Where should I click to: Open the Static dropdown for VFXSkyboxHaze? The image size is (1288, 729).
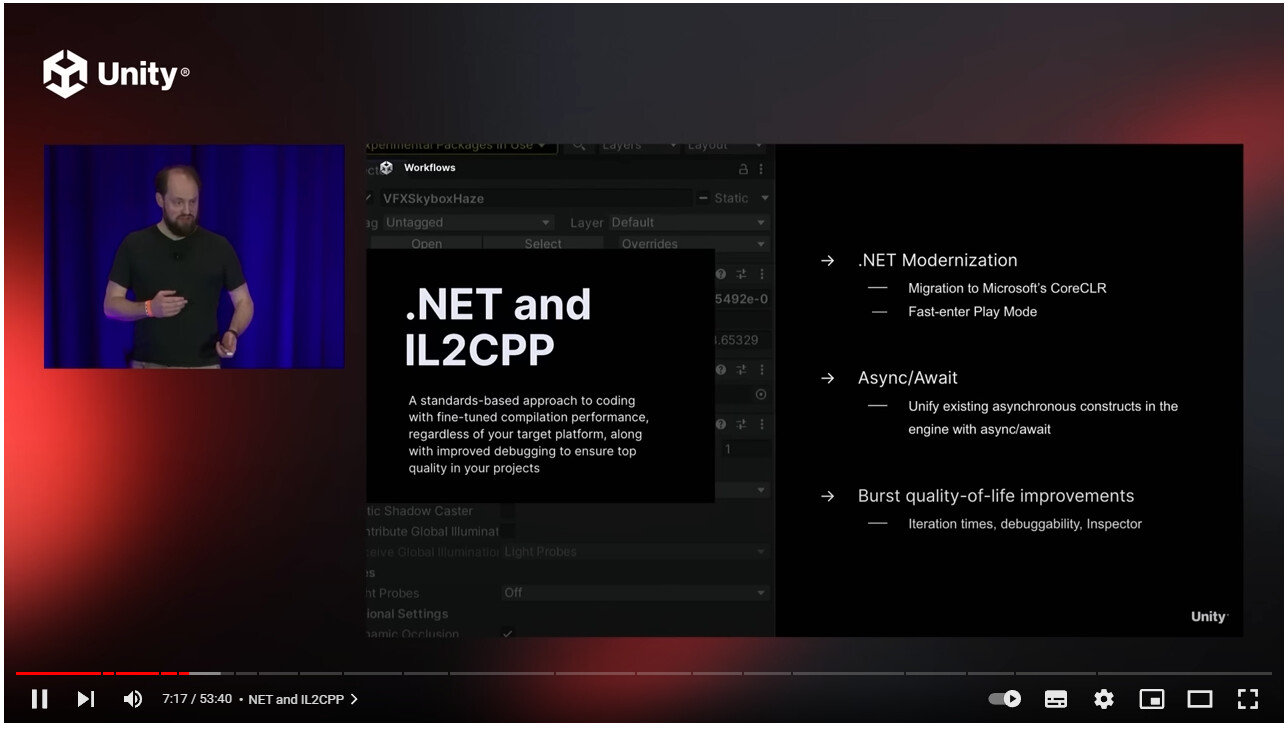click(762, 198)
